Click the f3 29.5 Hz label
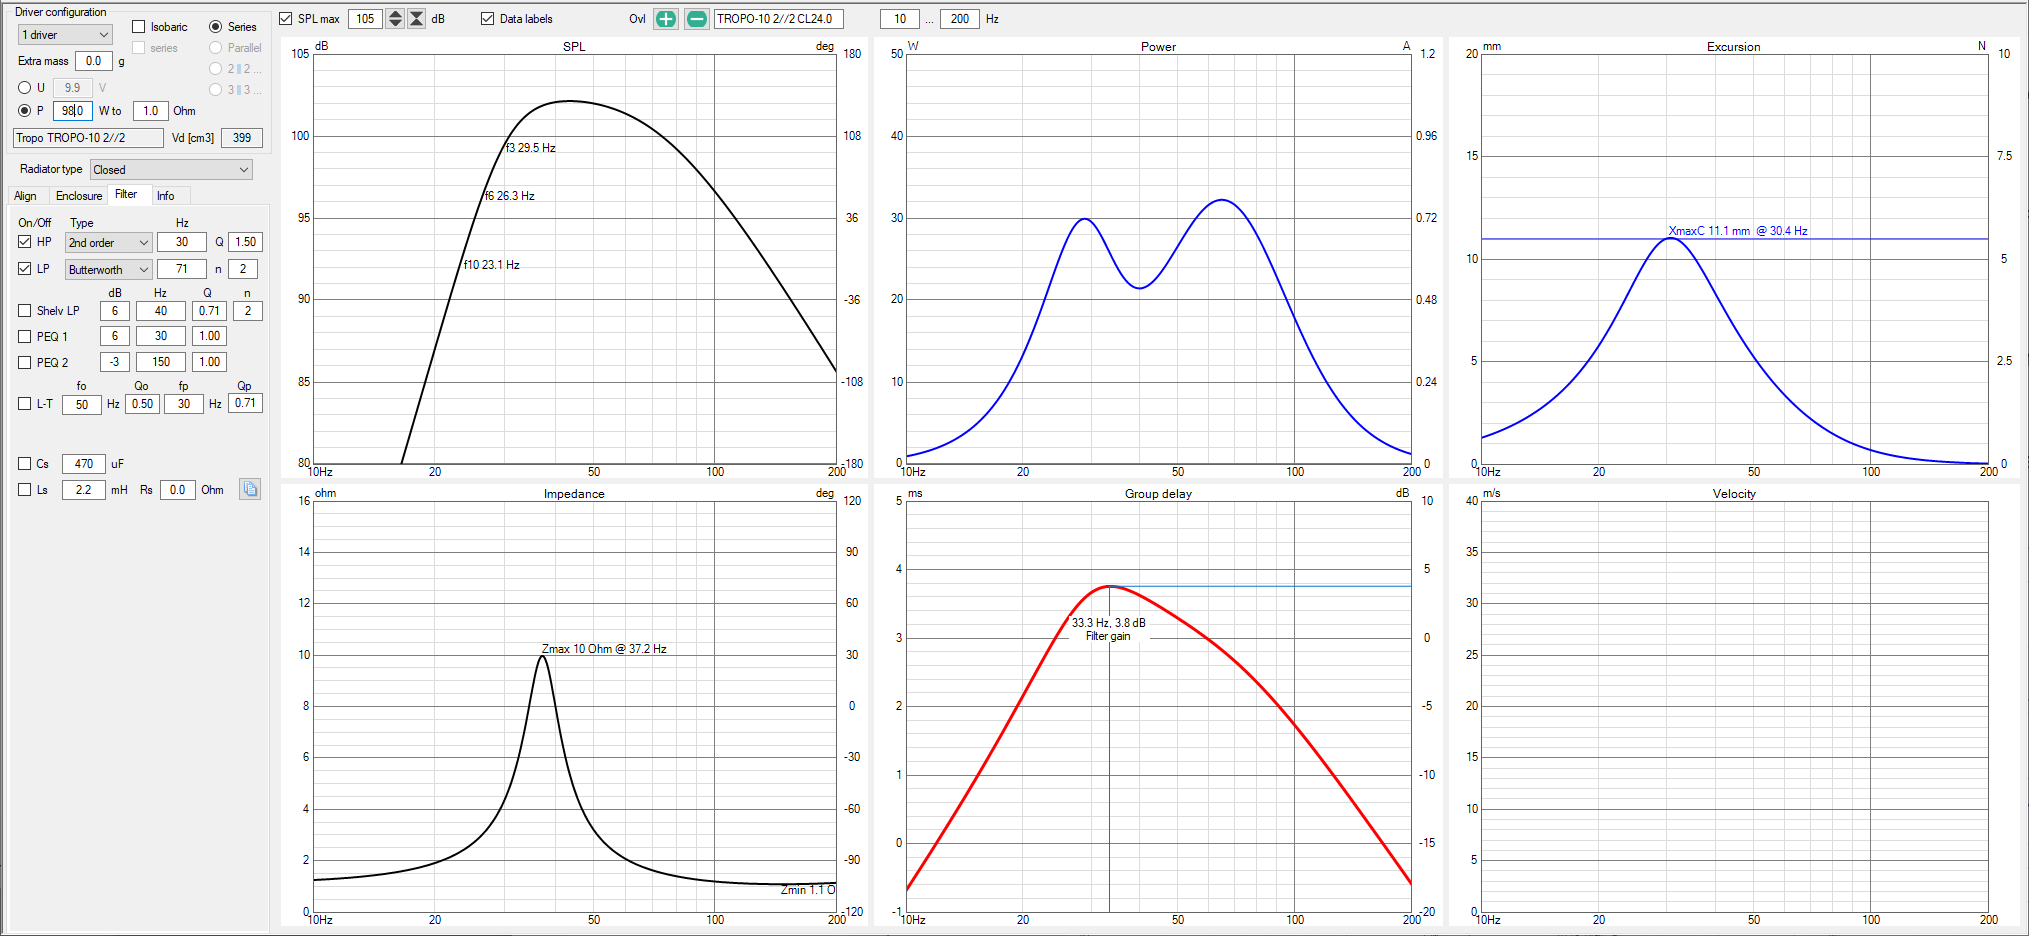 point(530,148)
